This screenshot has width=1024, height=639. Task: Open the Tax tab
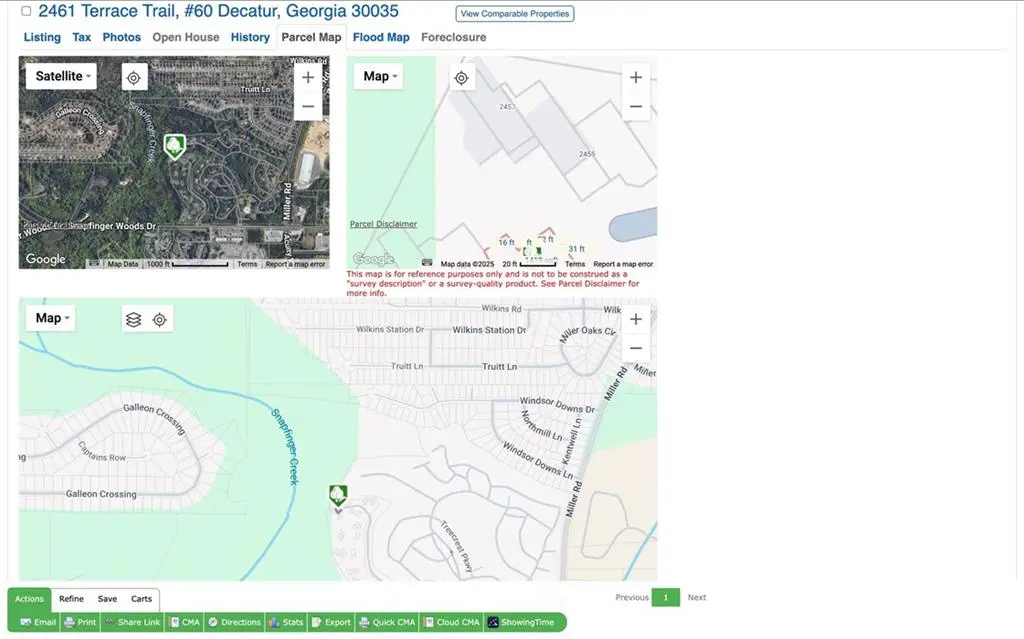tap(82, 37)
